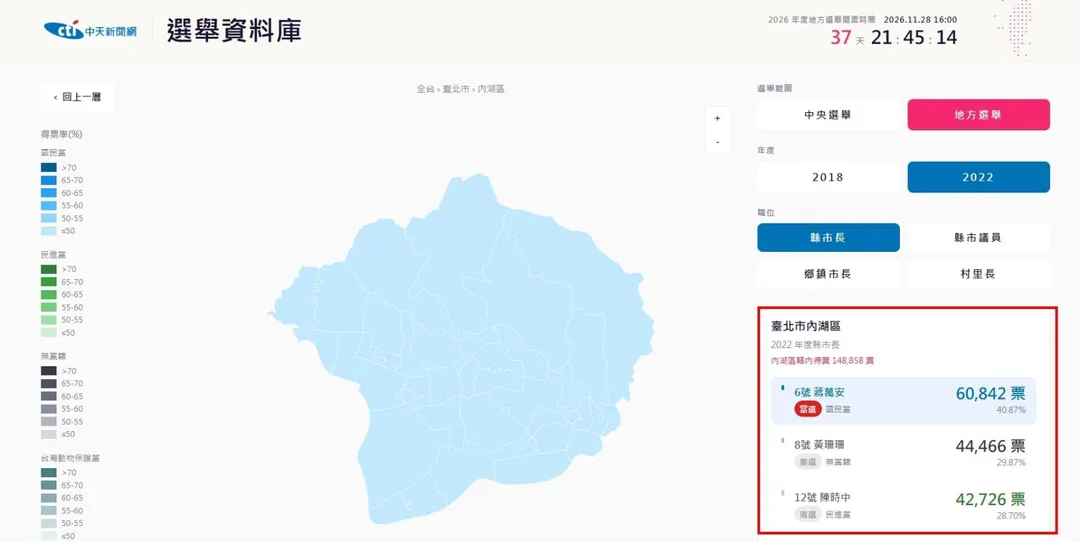This screenshot has height=542, width=1080.
Task: Choose year 2022
Action: tap(979, 177)
